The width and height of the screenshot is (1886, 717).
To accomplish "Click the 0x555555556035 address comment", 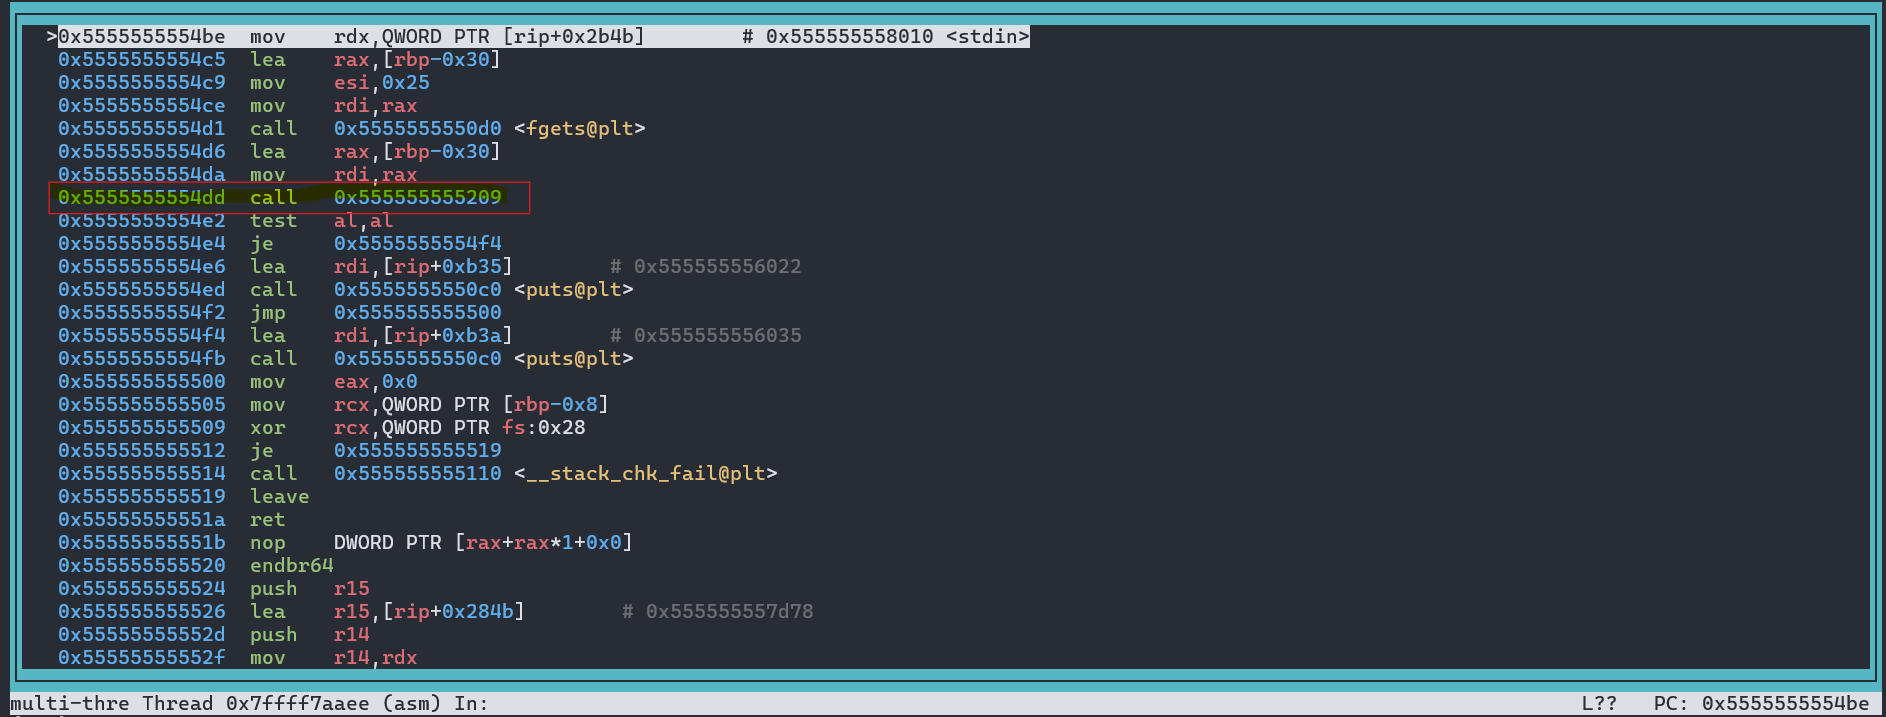I will [x=716, y=336].
